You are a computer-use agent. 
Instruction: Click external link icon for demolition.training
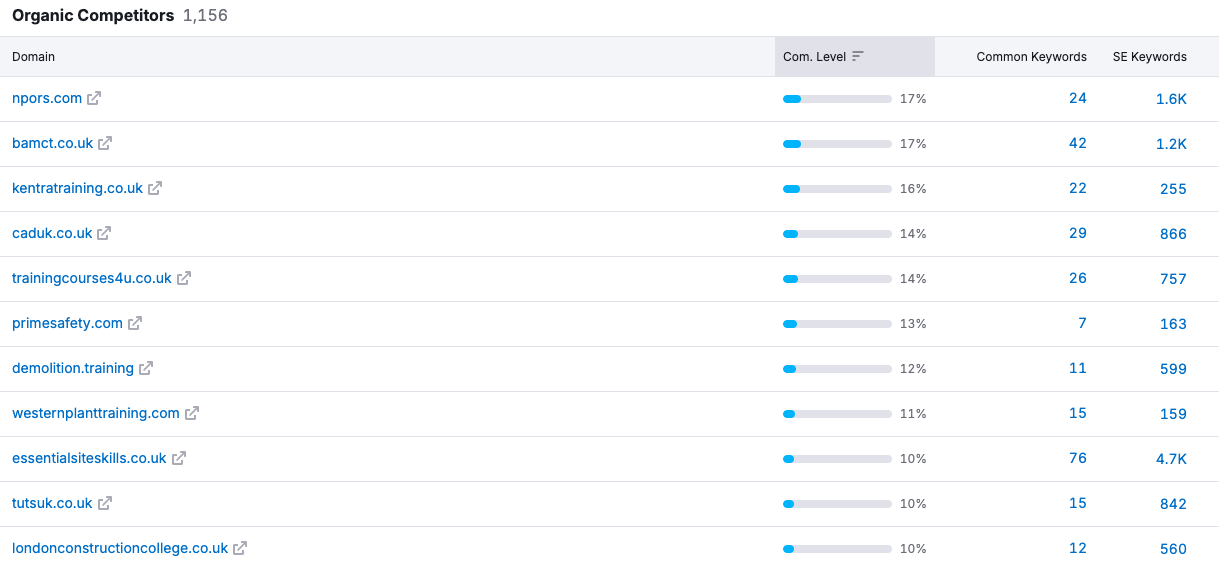click(146, 368)
